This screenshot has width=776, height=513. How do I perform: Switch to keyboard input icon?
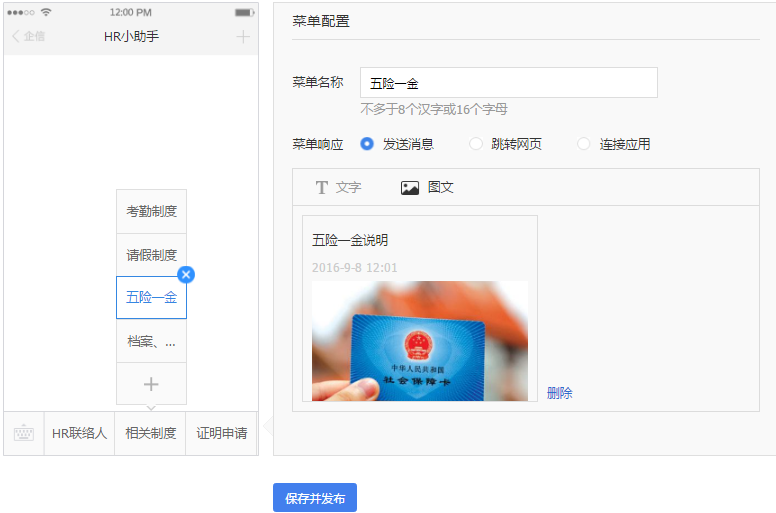pyautogui.click(x=24, y=433)
